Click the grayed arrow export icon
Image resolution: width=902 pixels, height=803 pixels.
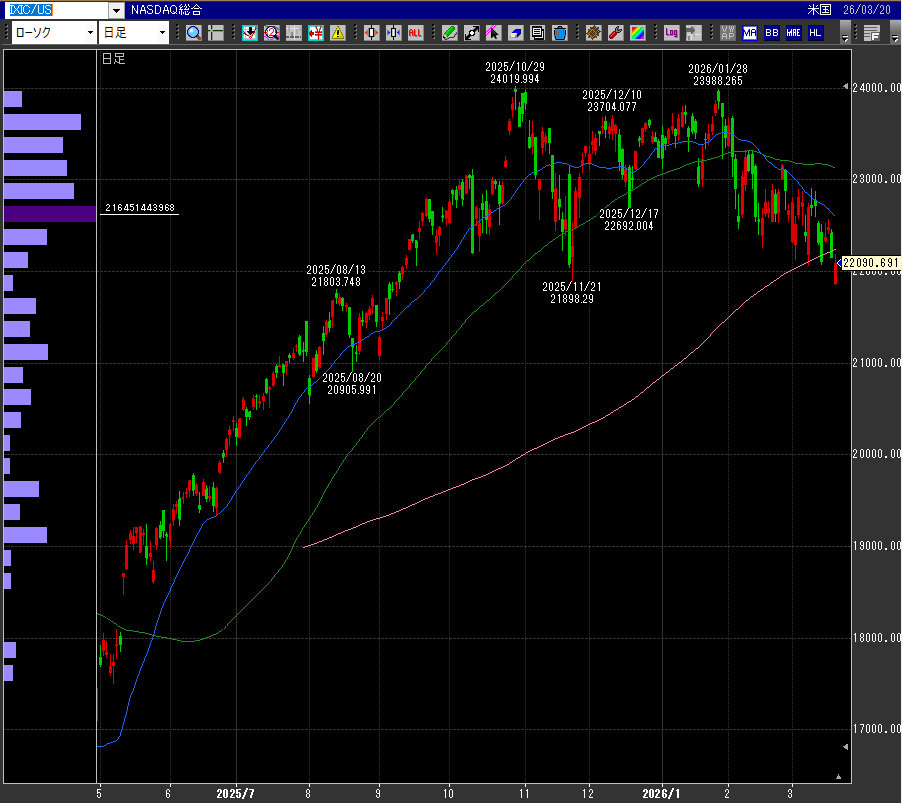694,33
